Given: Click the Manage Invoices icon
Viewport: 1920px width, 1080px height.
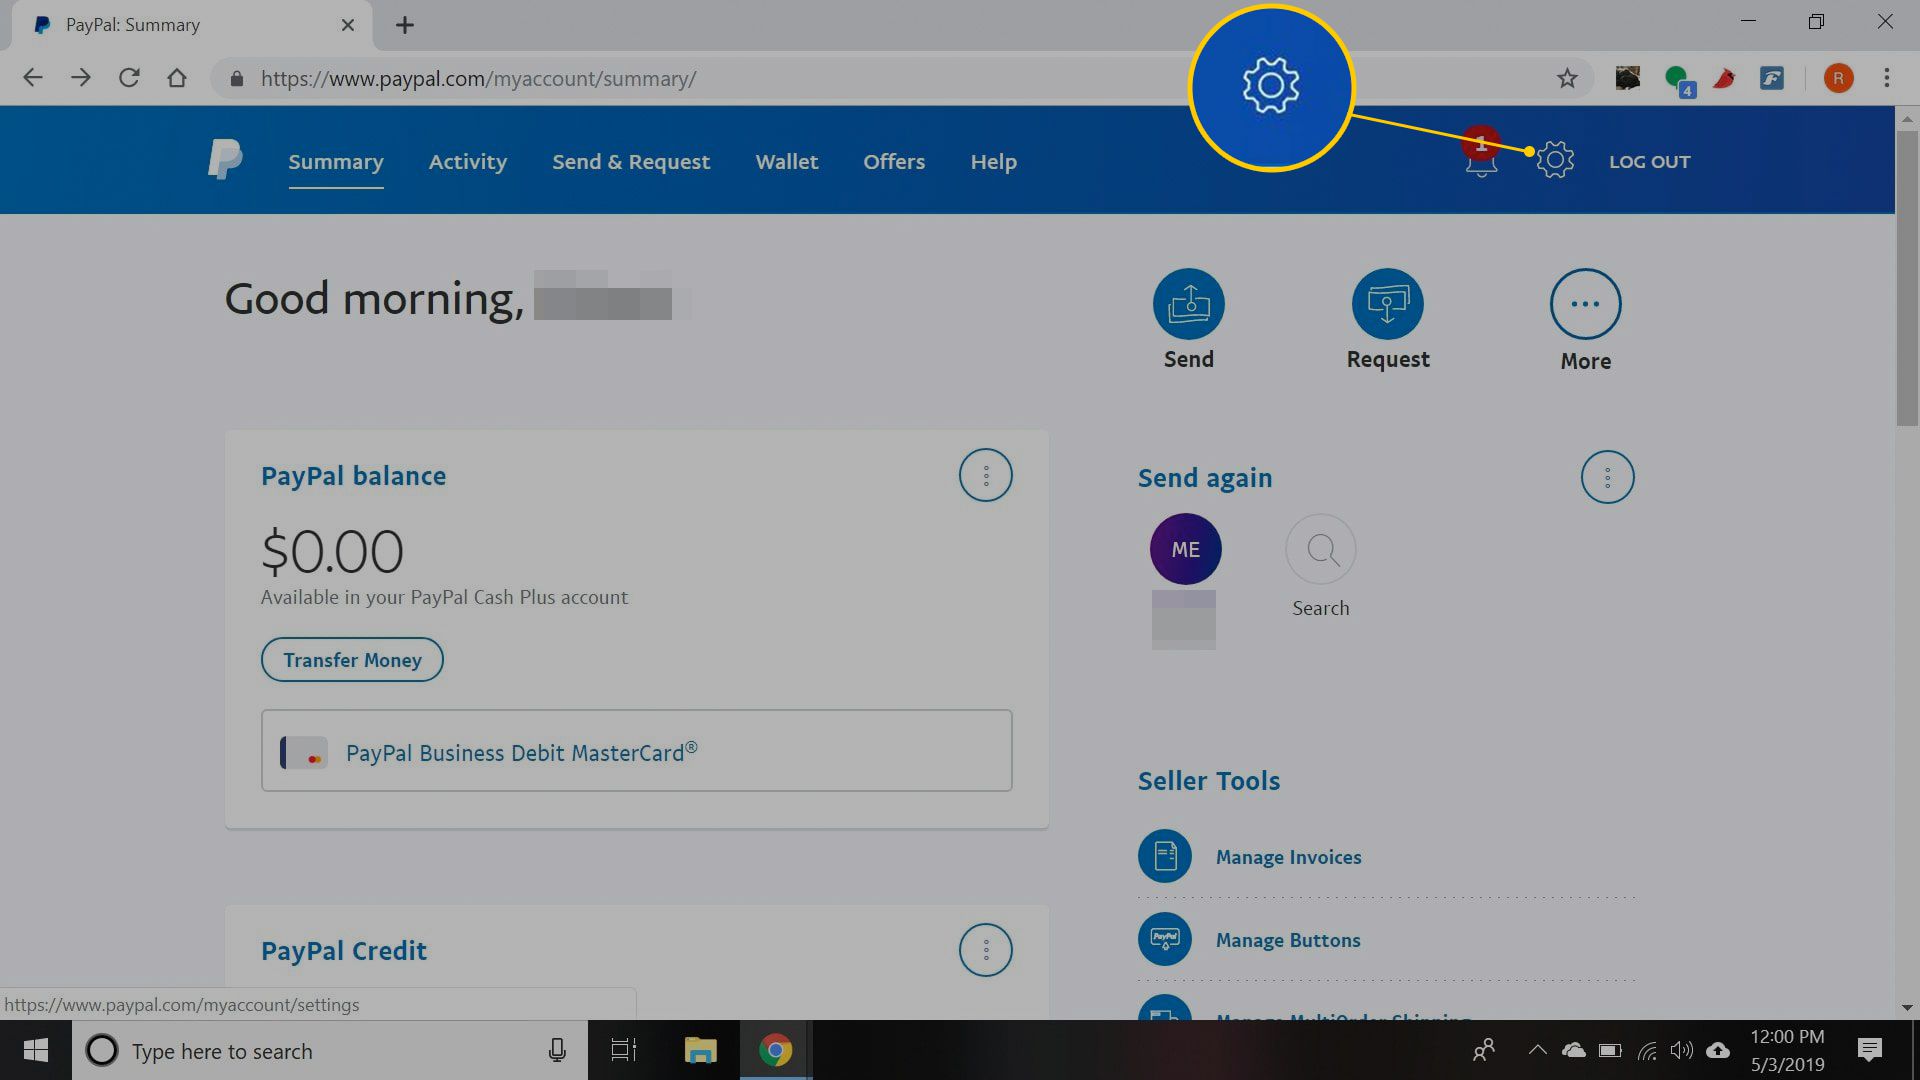Looking at the screenshot, I should pos(1162,856).
